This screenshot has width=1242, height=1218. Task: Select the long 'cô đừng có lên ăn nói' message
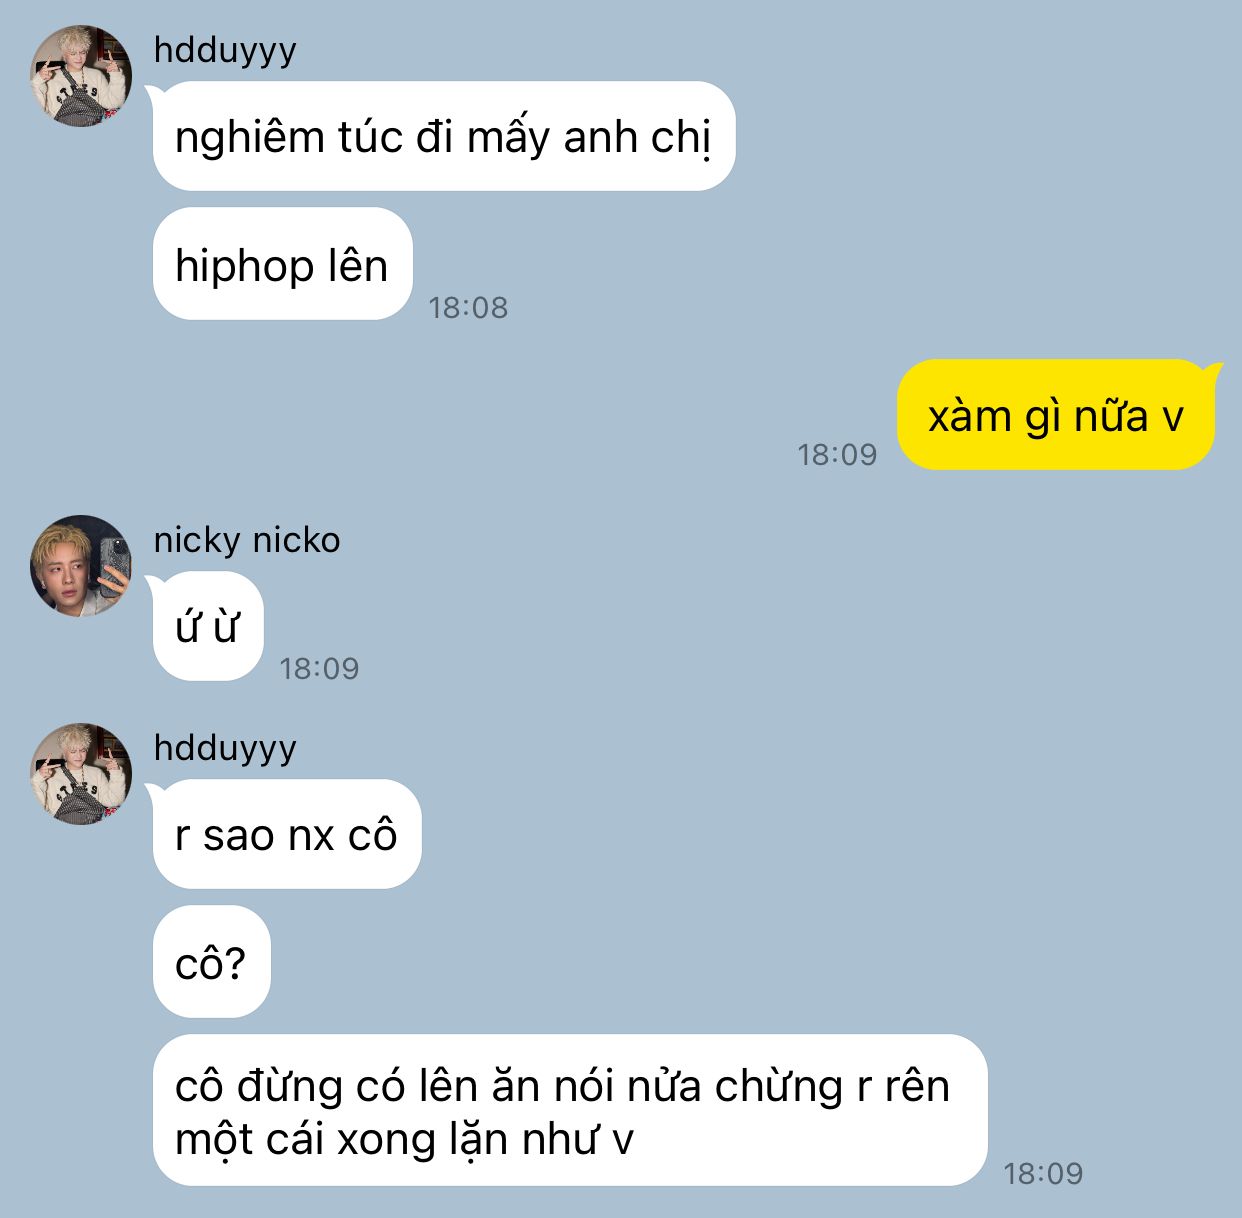click(x=570, y=1110)
